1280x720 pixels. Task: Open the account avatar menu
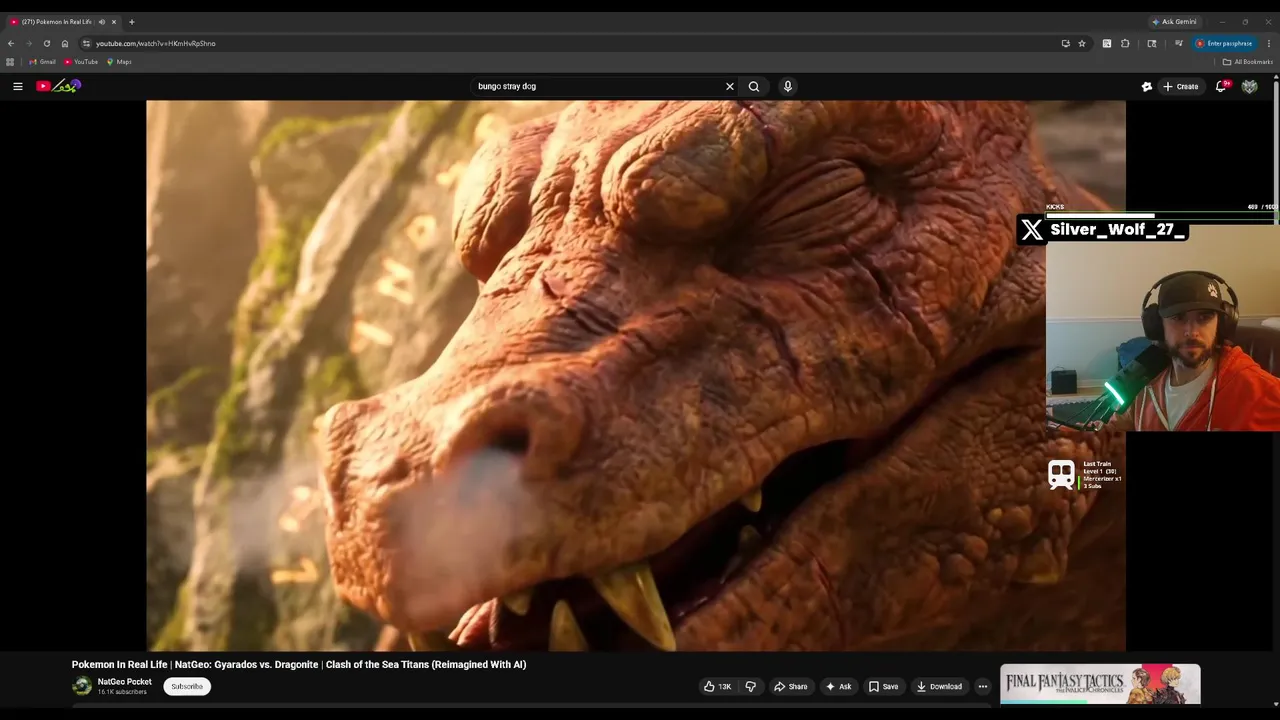click(x=1249, y=86)
